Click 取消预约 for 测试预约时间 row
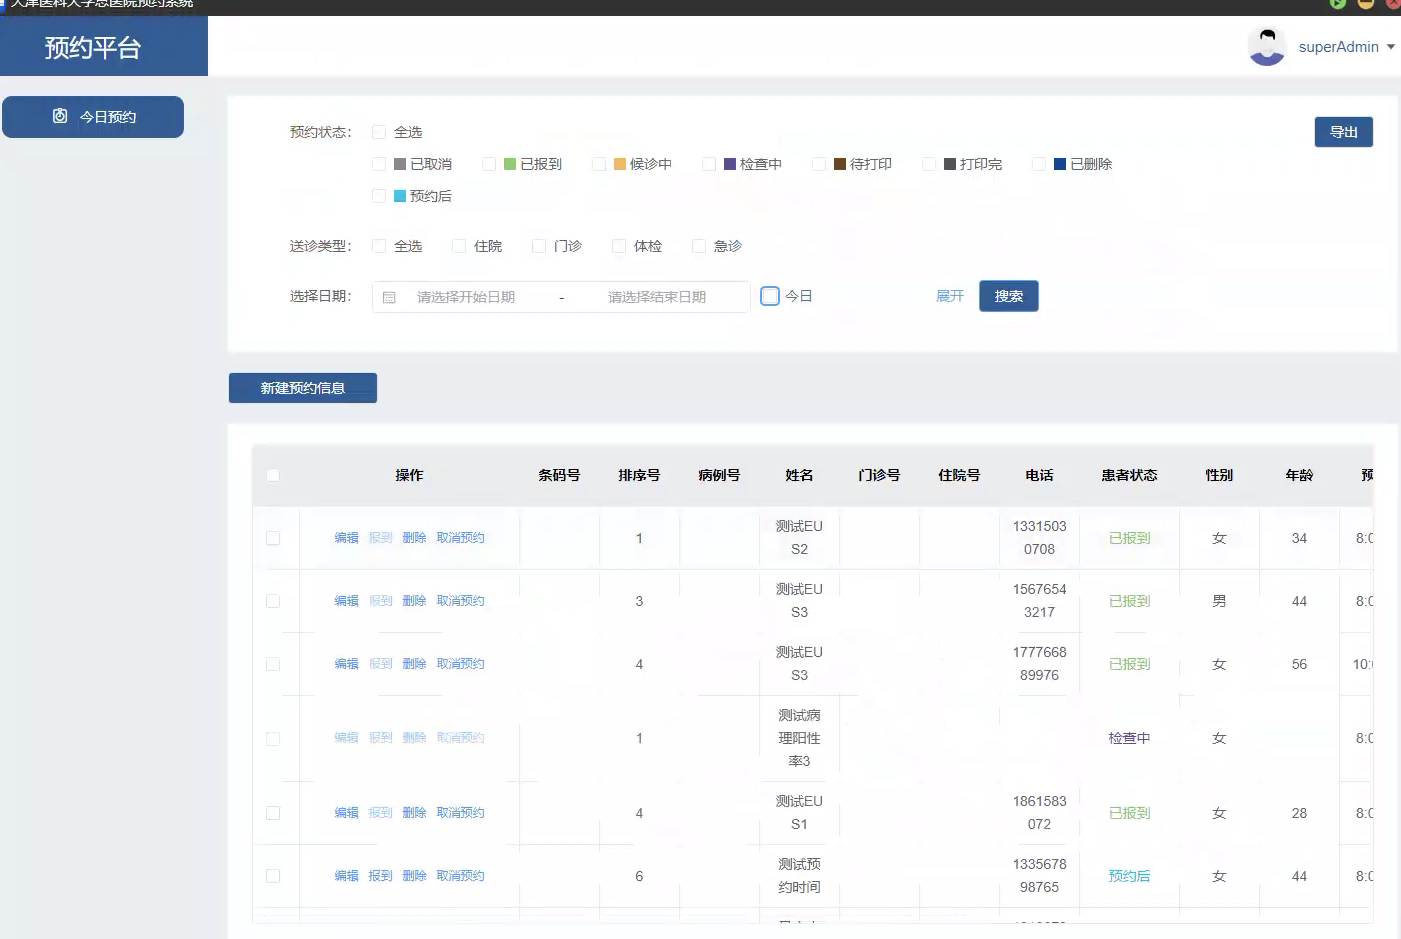The height and width of the screenshot is (939, 1401). coord(460,876)
